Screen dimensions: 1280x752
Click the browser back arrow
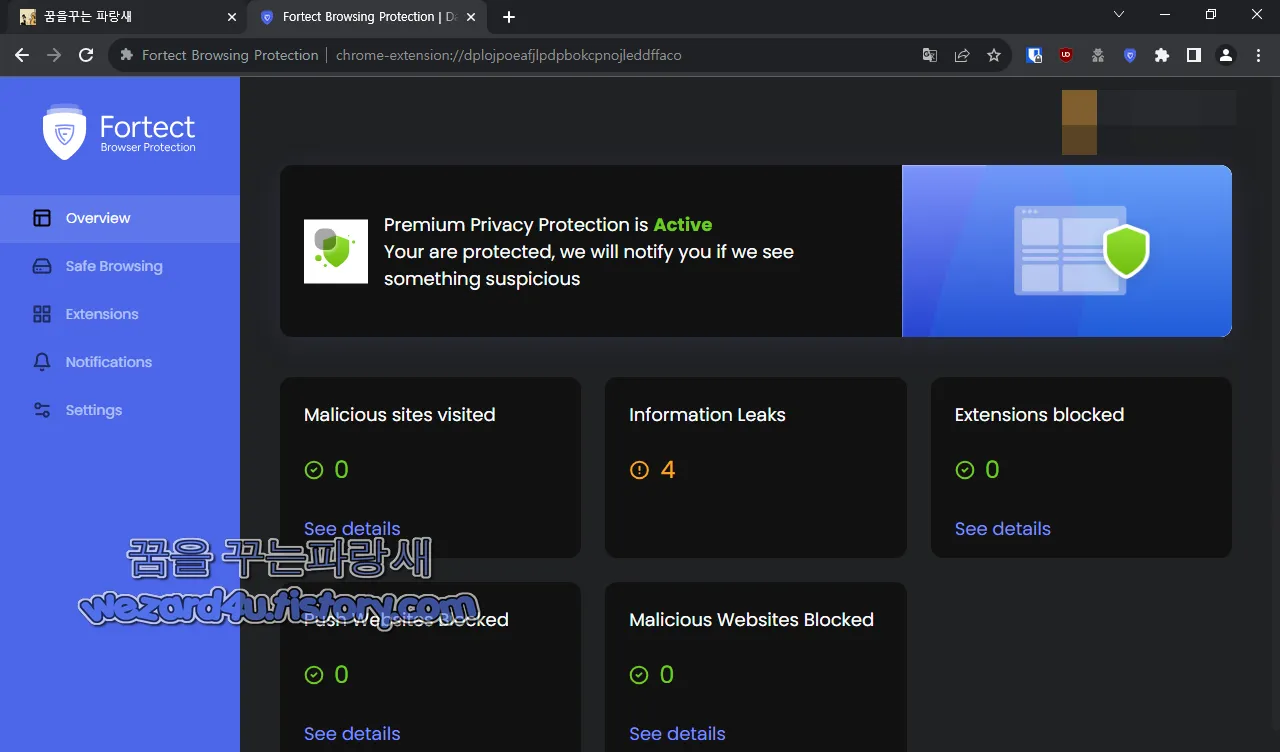click(x=22, y=55)
